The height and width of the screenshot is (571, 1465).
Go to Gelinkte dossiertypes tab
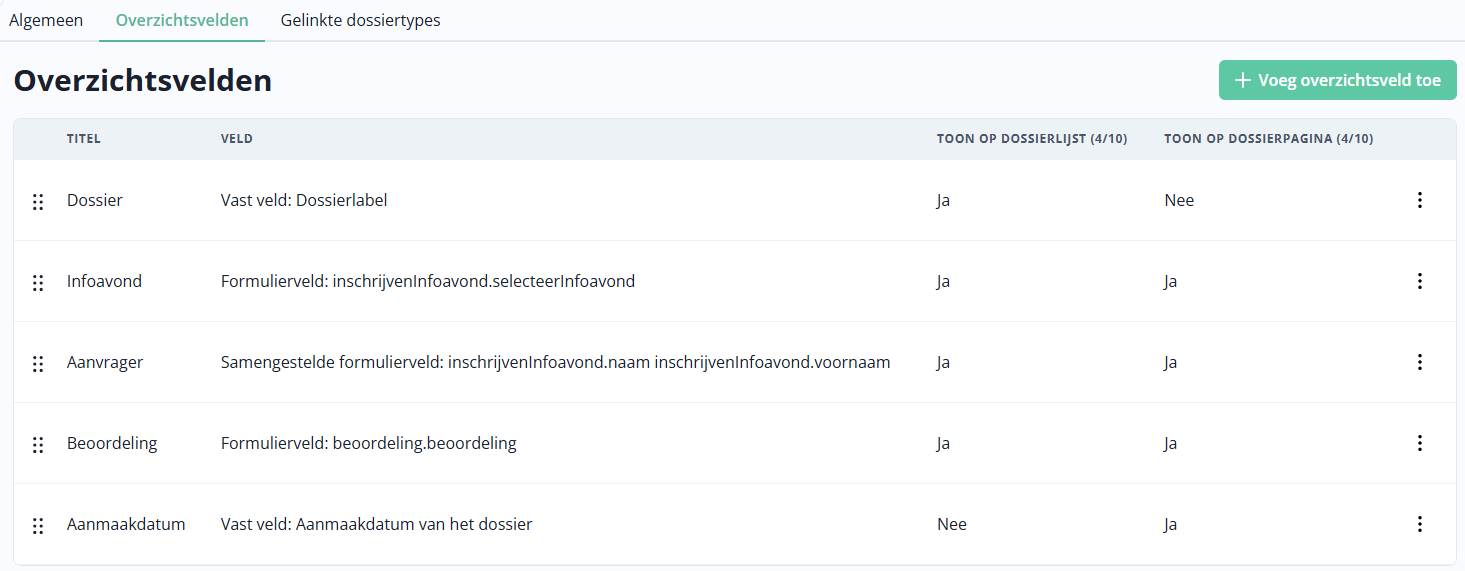click(360, 20)
